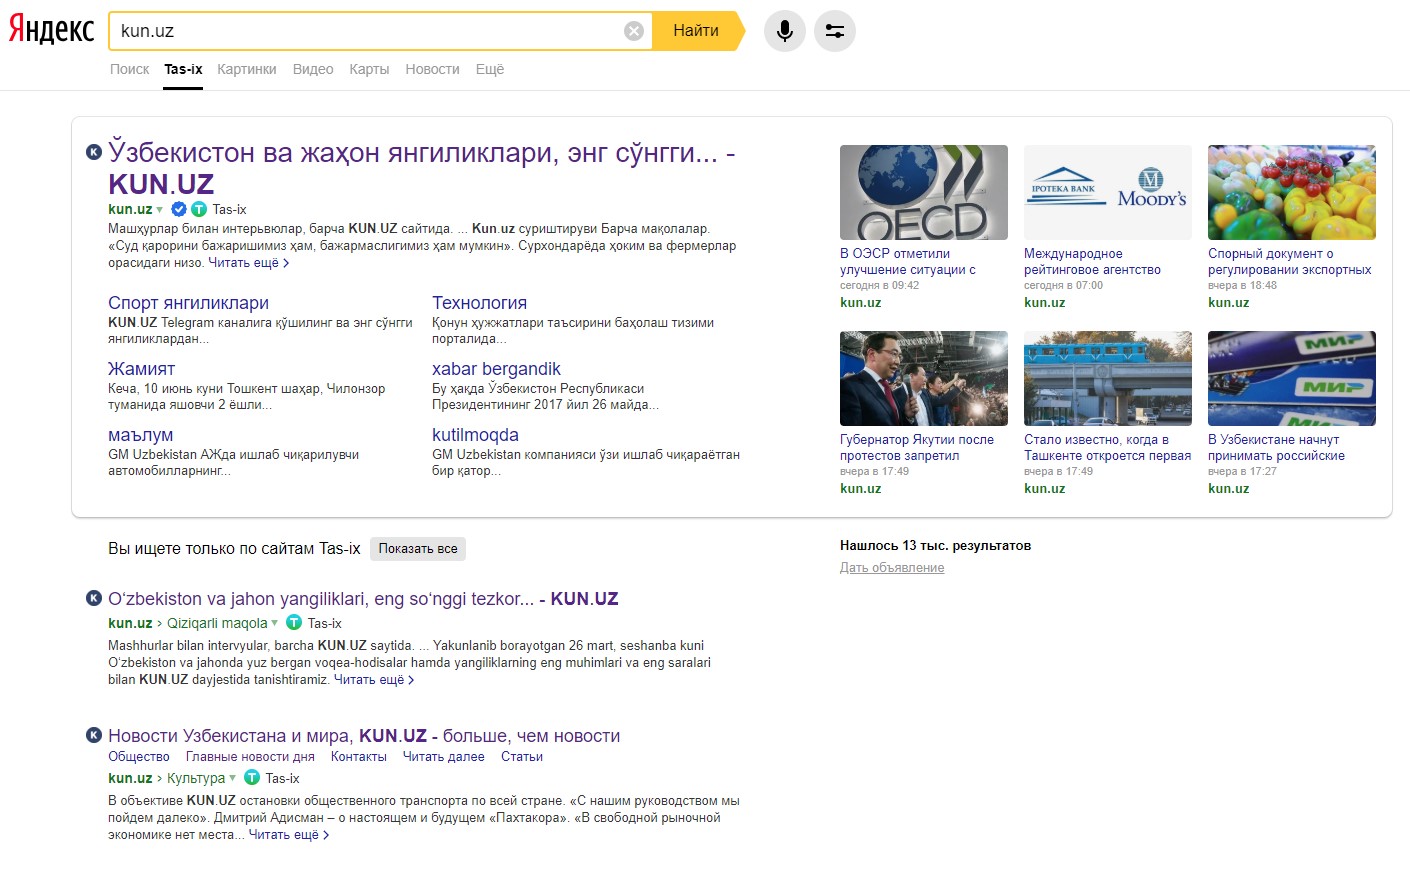Image resolution: width=1410 pixels, height=874 pixels.
Task: Open the Спорт янгиликлари sitelink
Action: tap(188, 303)
